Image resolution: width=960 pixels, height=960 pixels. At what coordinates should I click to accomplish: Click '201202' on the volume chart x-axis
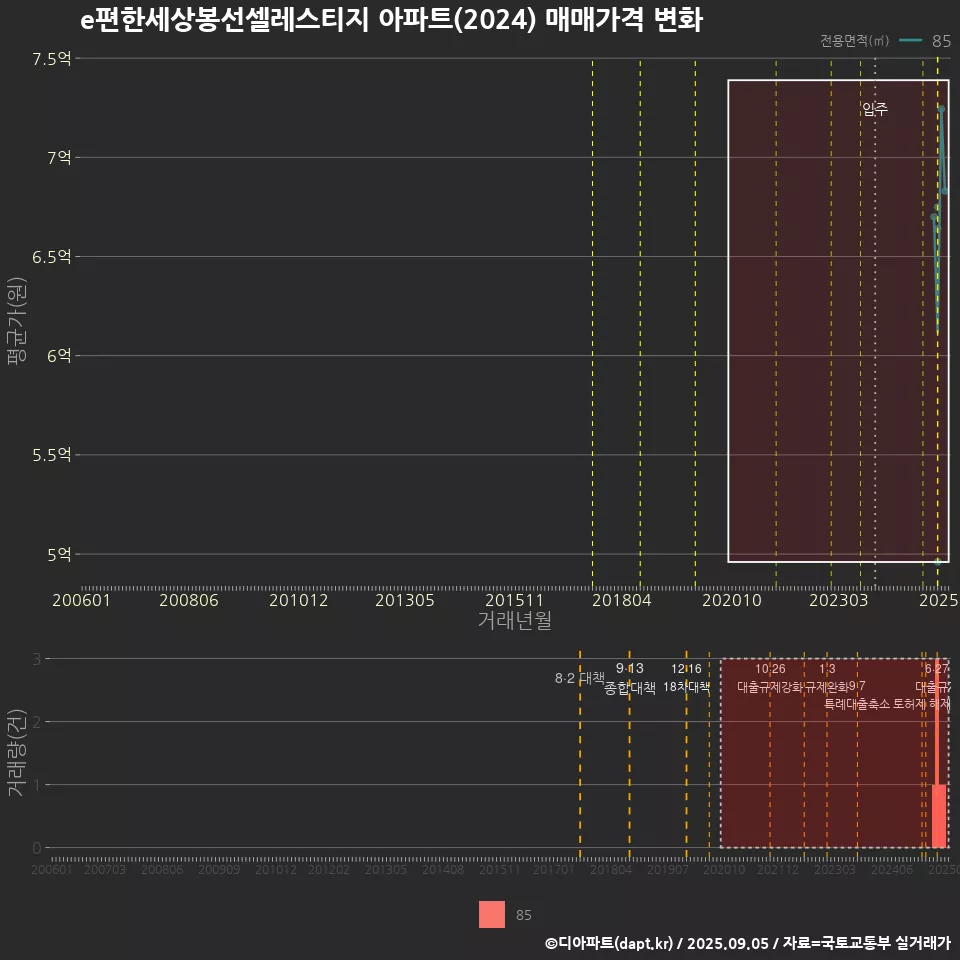click(x=329, y=869)
